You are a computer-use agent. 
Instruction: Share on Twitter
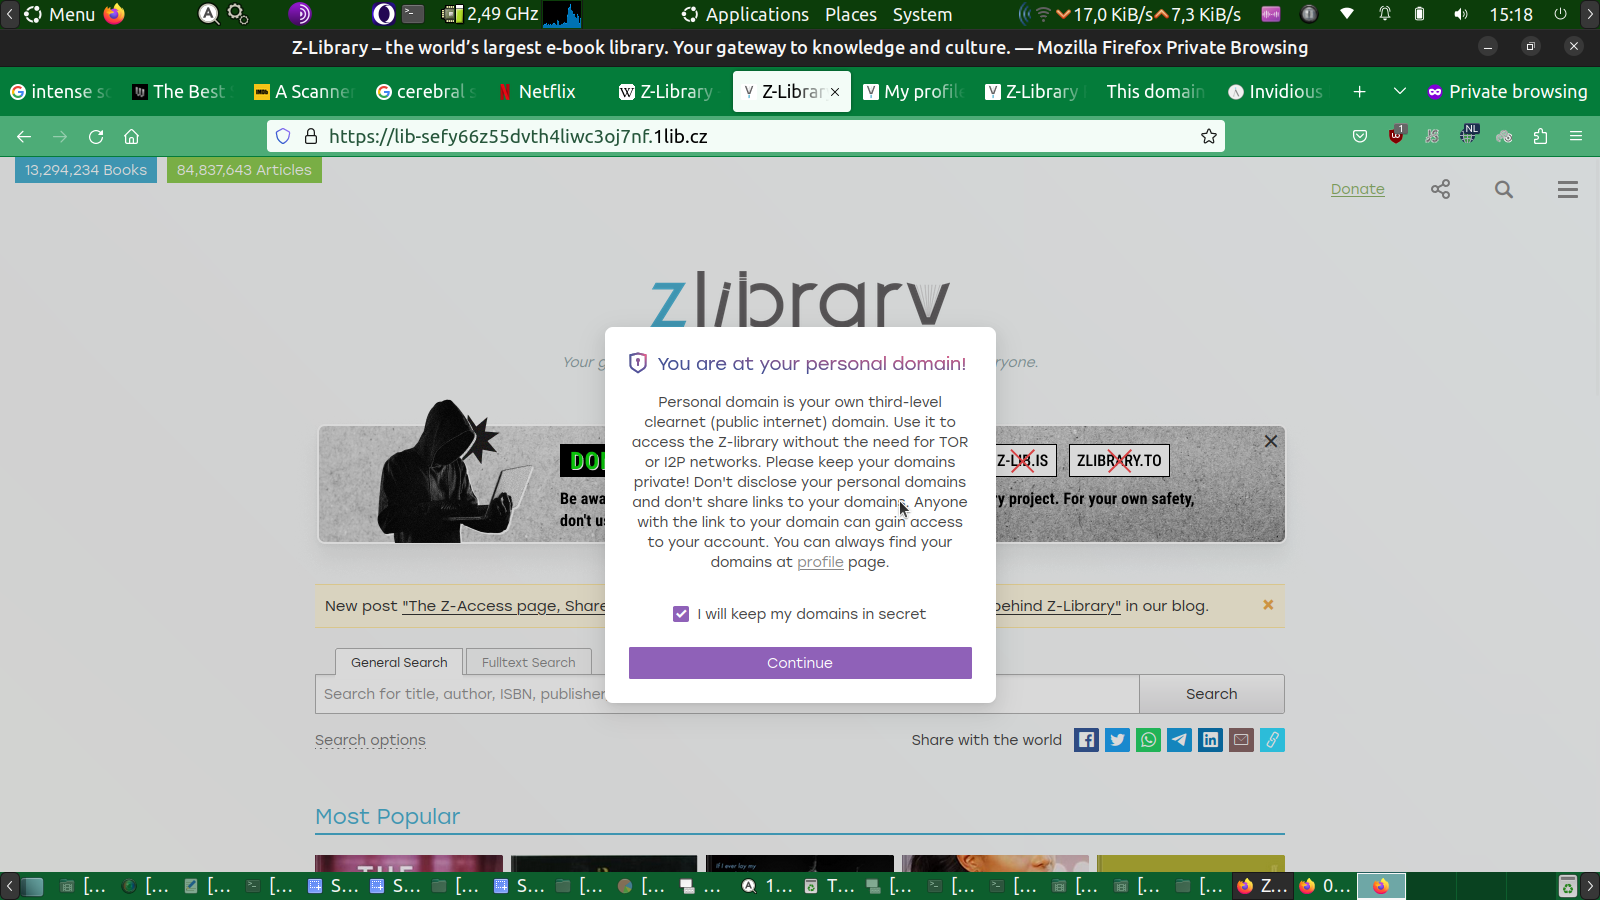pyautogui.click(x=1117, y=740)
